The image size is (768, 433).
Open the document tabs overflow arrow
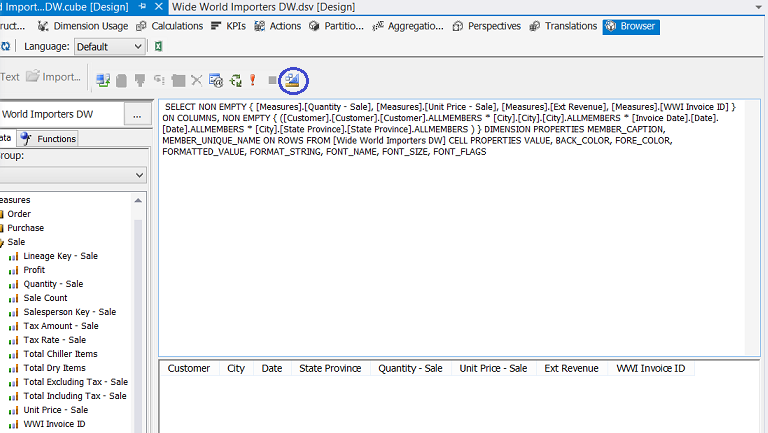759,7
